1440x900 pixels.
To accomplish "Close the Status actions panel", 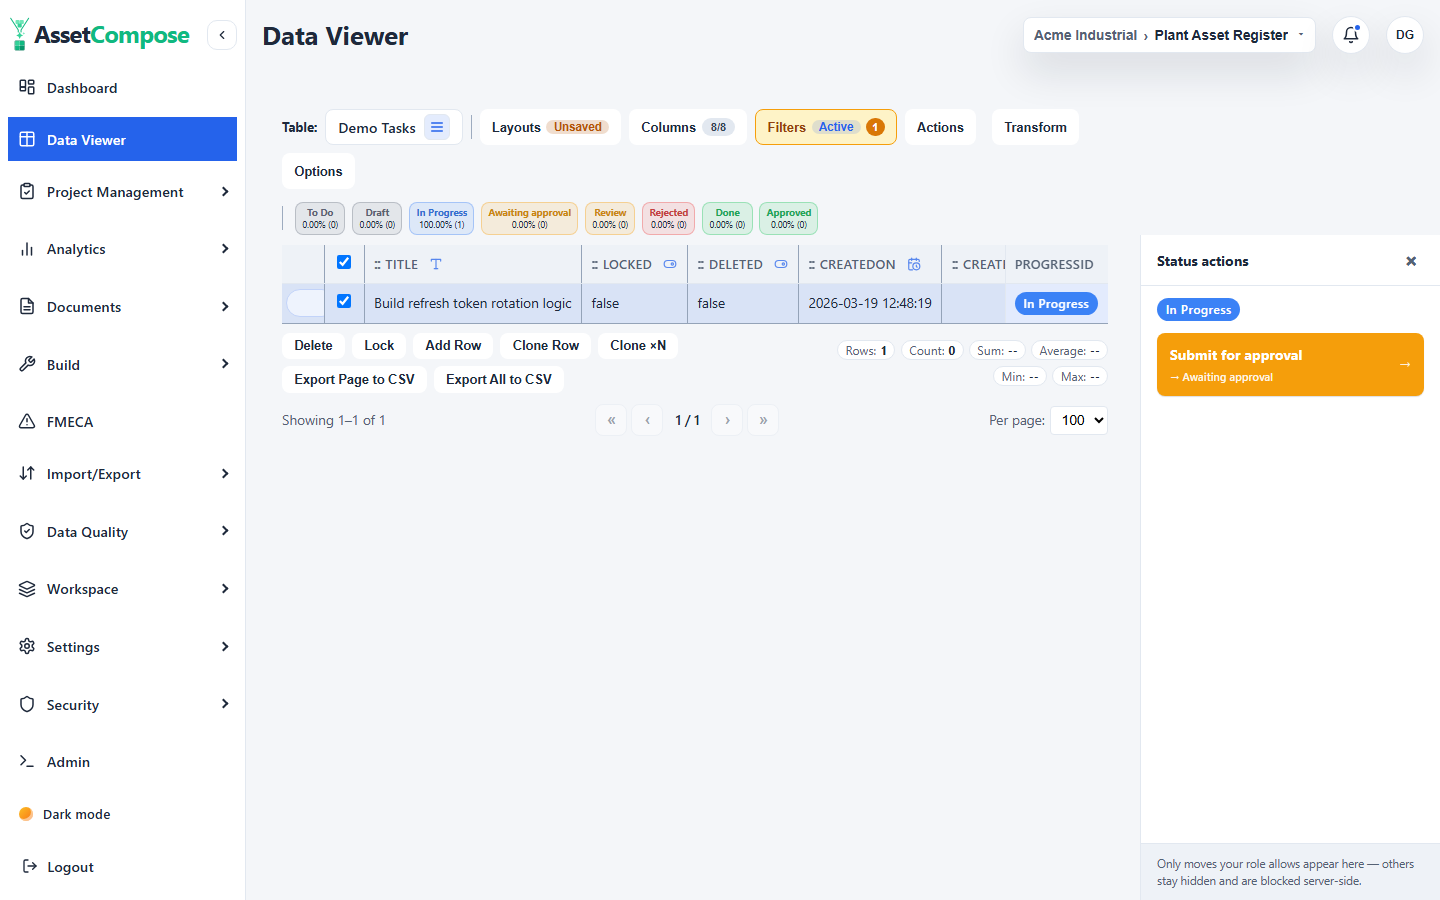I will 1411,261.
